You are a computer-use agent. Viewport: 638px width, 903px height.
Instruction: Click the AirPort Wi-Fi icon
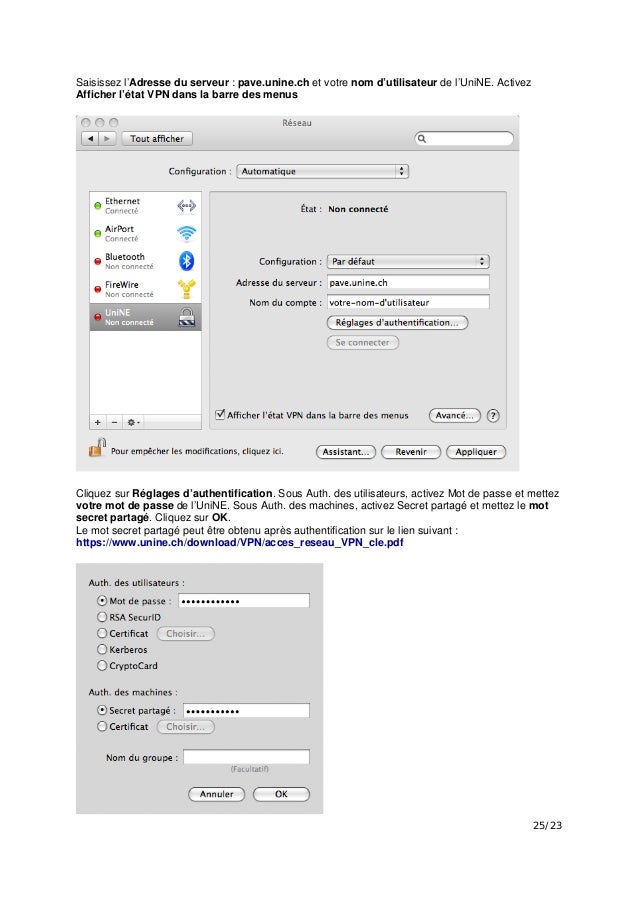pyautogui.click(x=186, y=233)
